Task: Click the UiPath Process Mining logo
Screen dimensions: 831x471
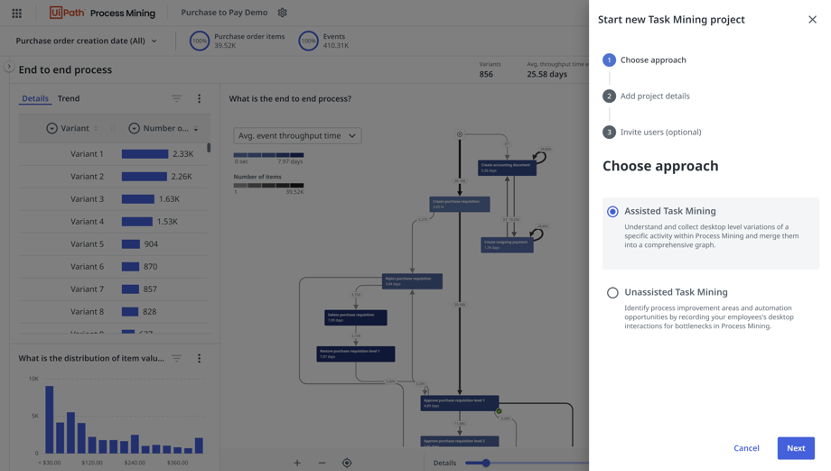Action: (102, 13)
